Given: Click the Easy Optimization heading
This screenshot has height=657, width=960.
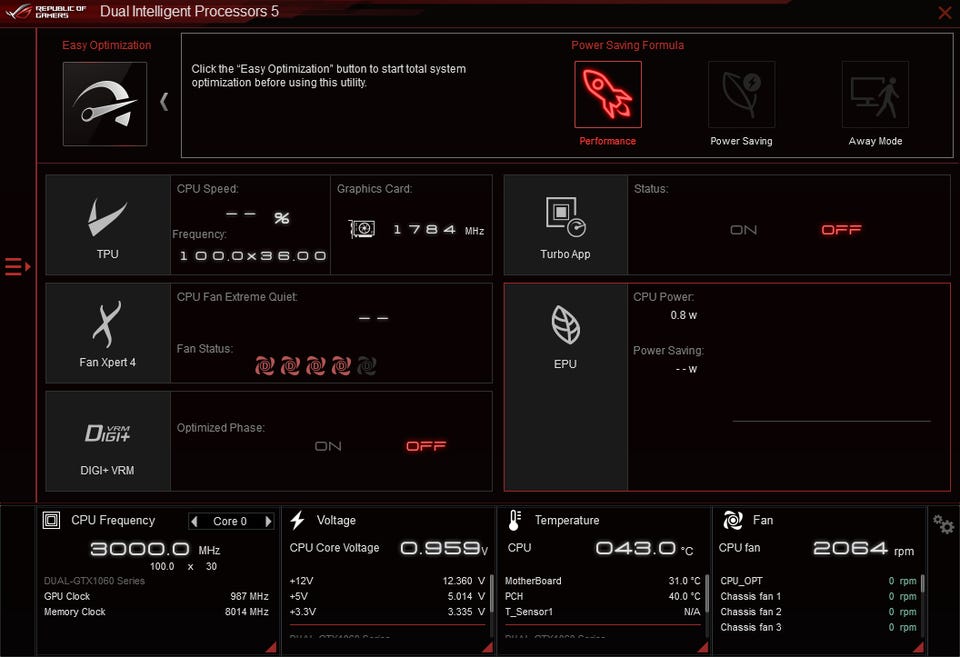Looking at the screenshot, I should pyautogui.click(x=107, y=45).
